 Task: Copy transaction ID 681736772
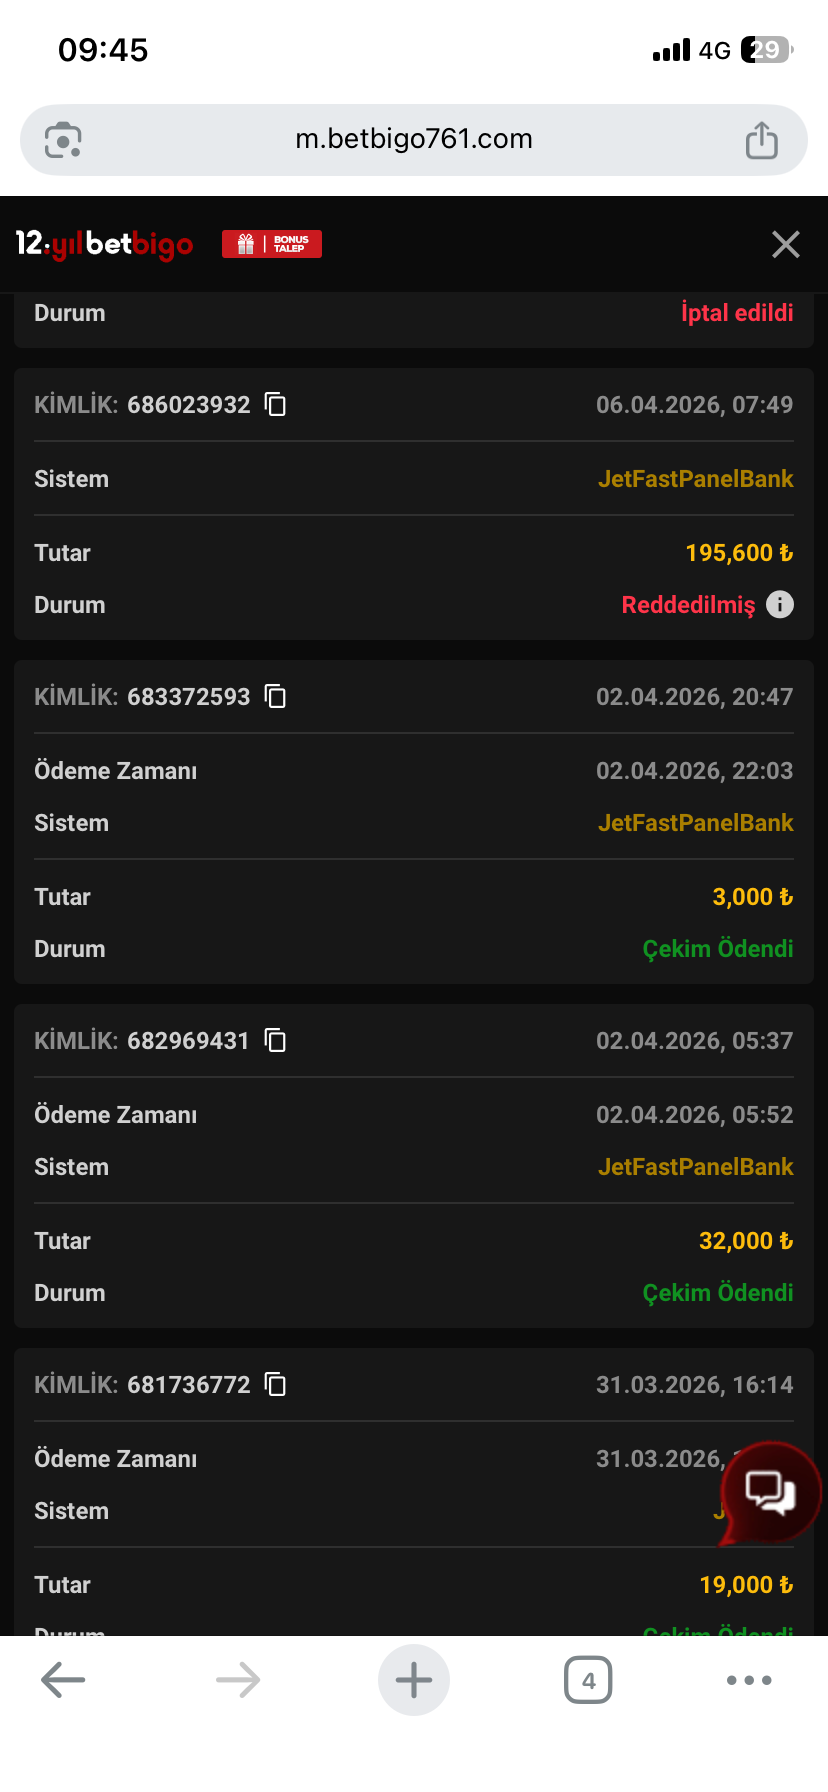(x=275, y=1385)
